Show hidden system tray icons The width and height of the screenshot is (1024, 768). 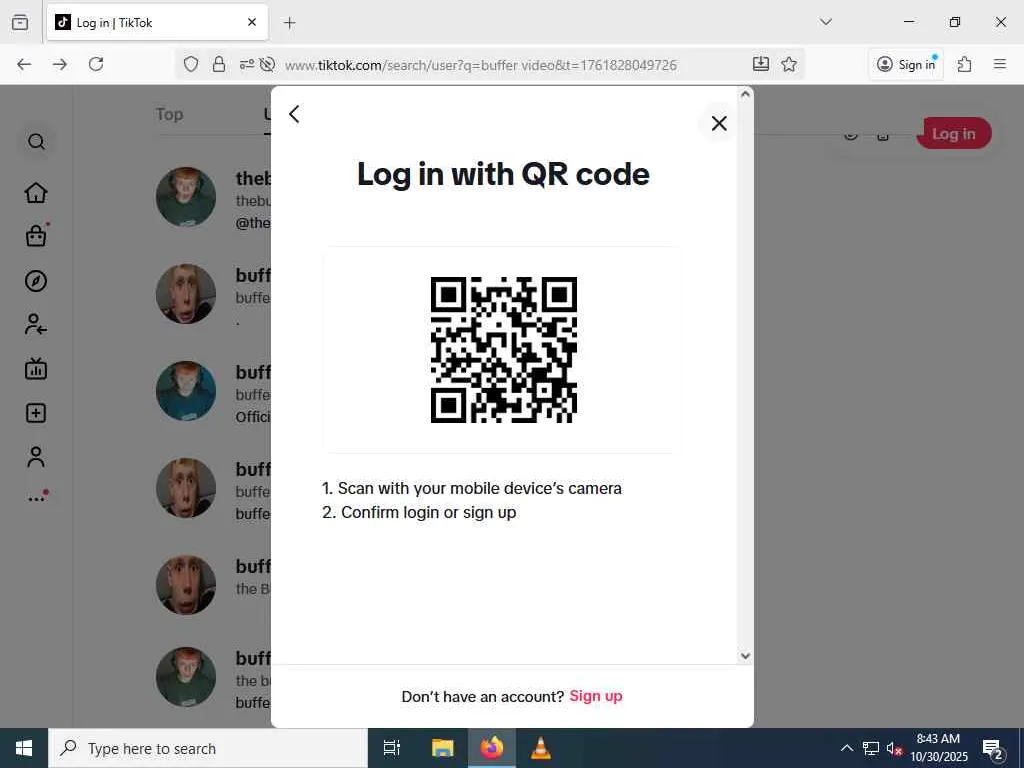[x=846, y=748]
